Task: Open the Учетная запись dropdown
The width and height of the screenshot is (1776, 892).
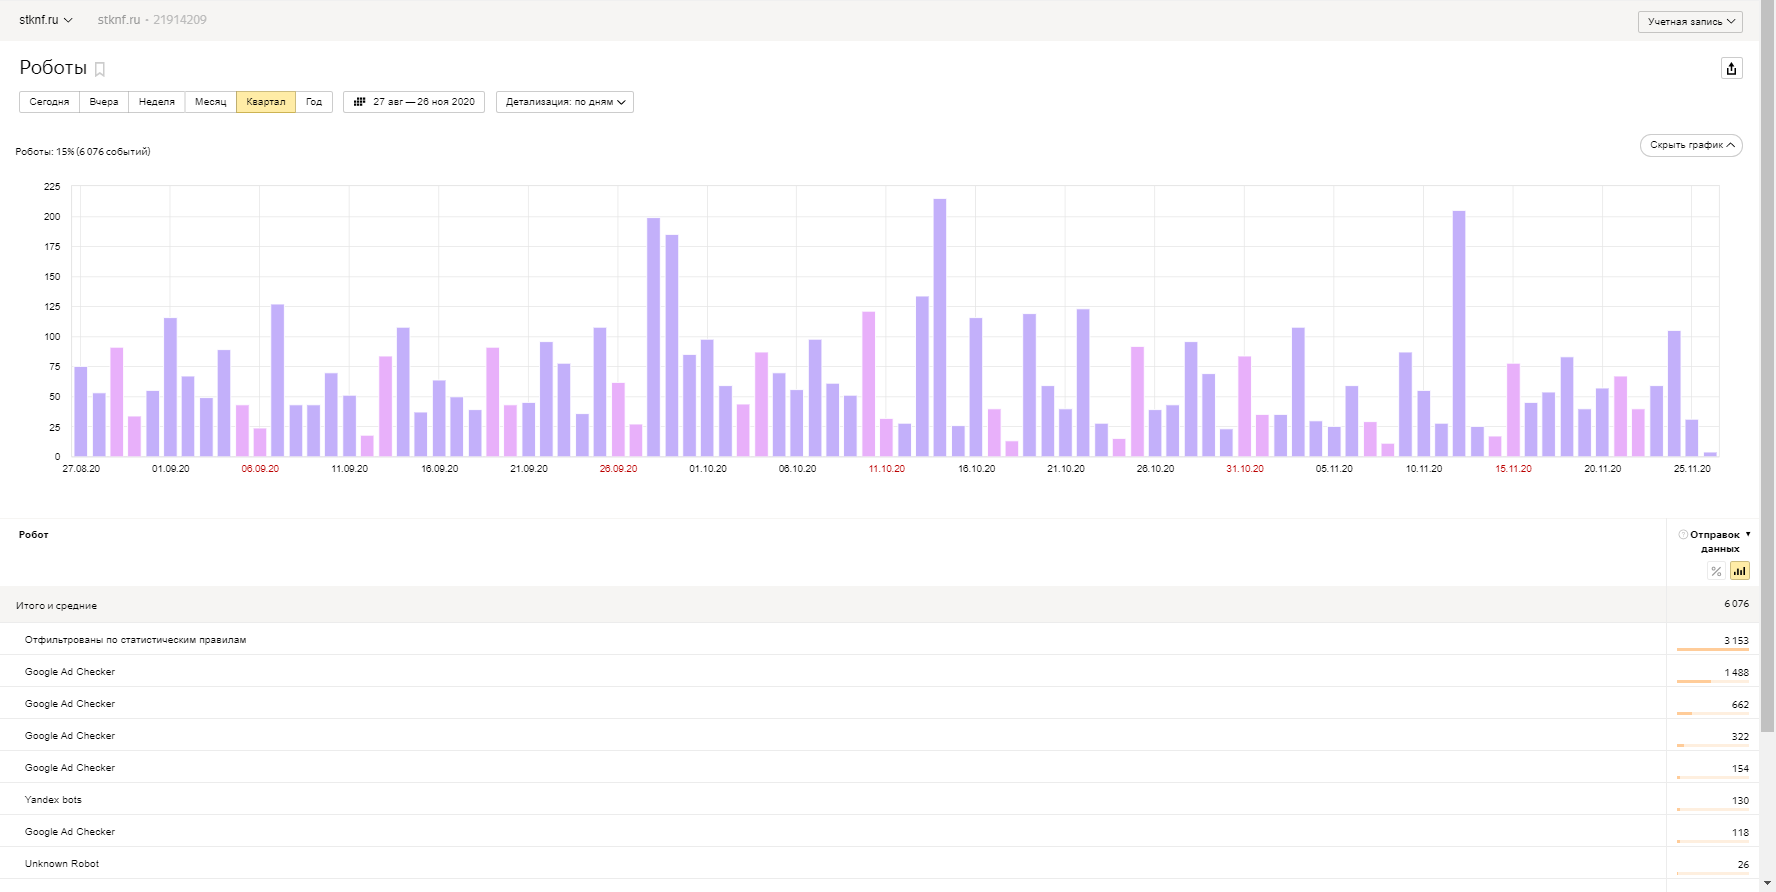Action: click(x=1690, y=21)
